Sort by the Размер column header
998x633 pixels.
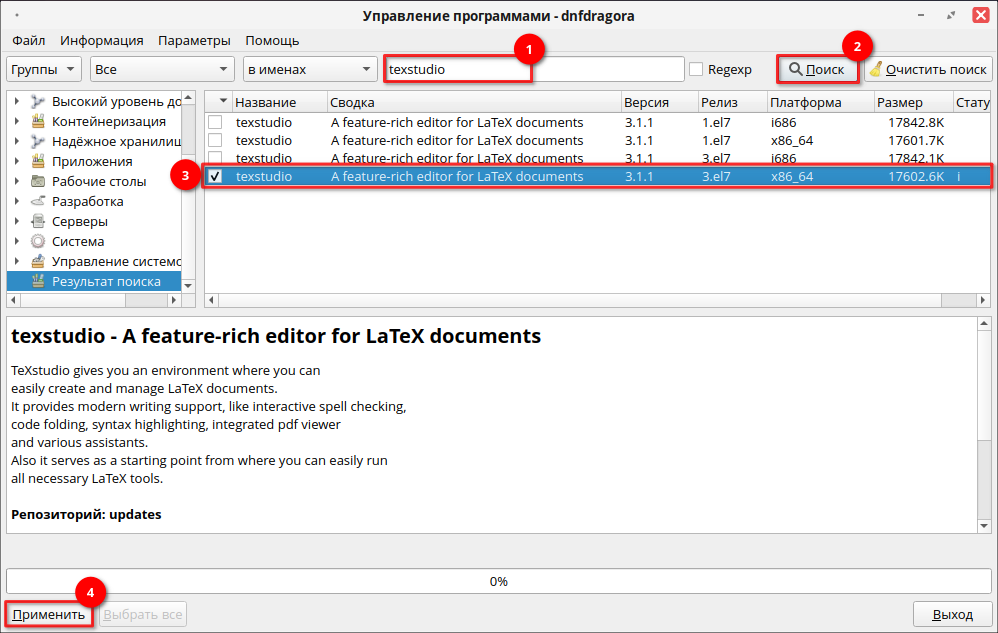pos(913,102)
